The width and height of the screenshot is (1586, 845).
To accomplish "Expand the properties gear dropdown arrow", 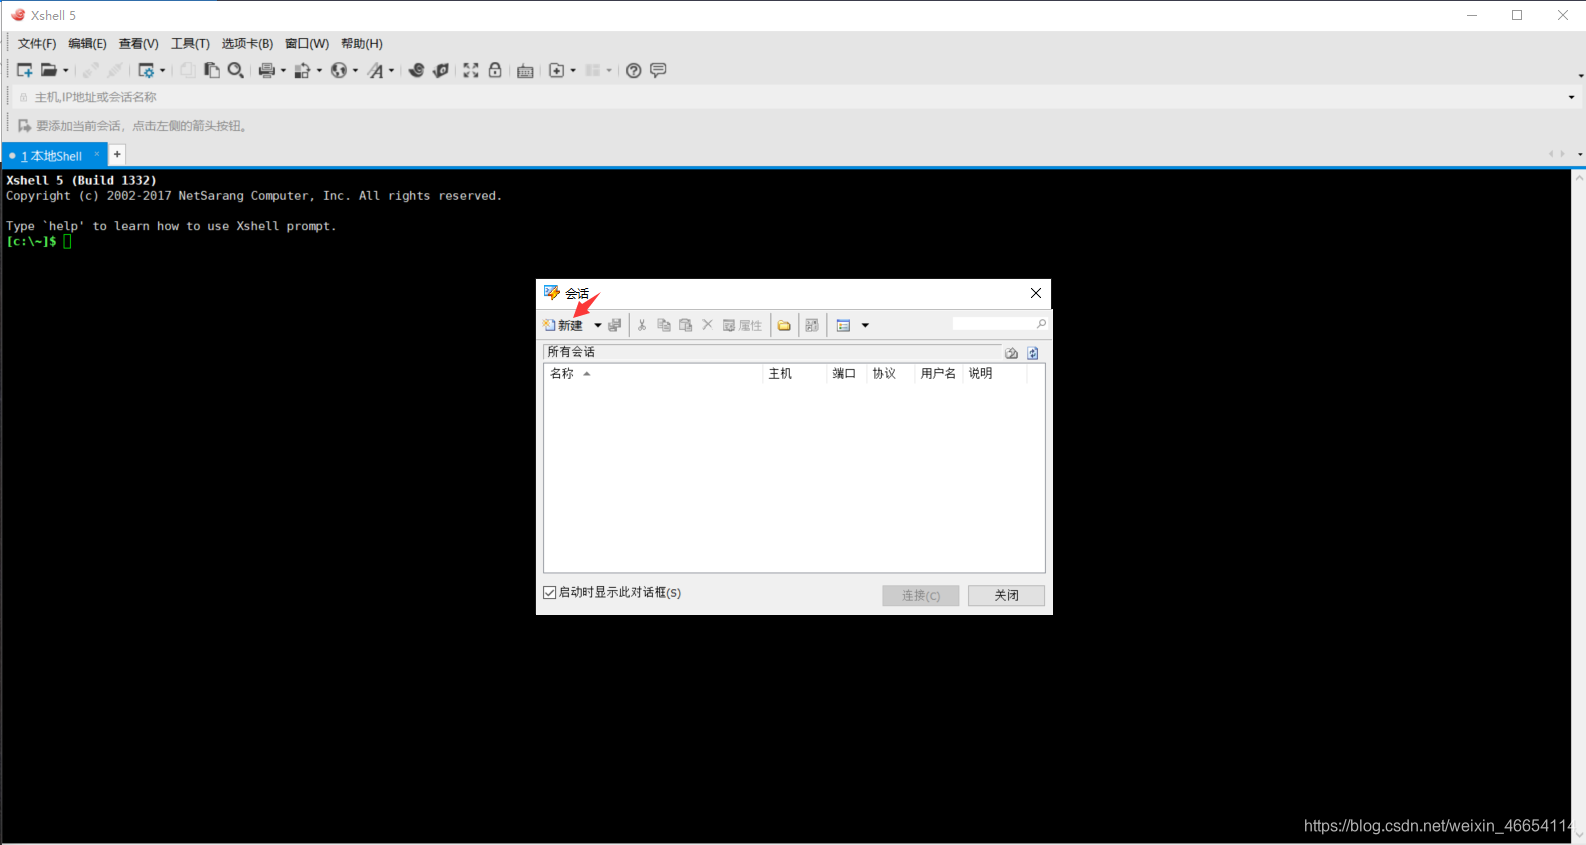I will pyautogui.click(x=163, y=70).
